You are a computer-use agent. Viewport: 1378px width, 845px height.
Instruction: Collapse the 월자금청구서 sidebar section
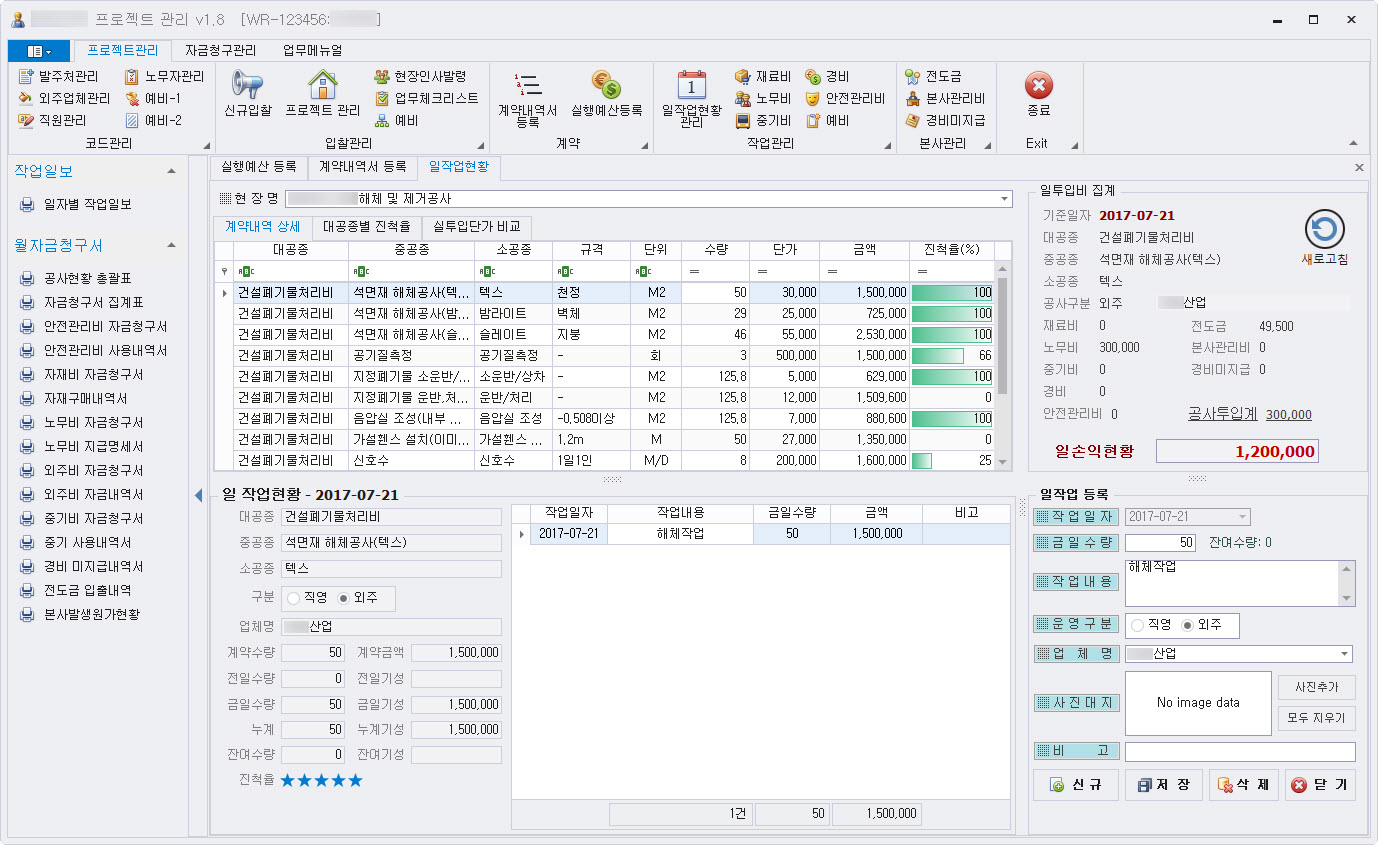click(171, 246)
